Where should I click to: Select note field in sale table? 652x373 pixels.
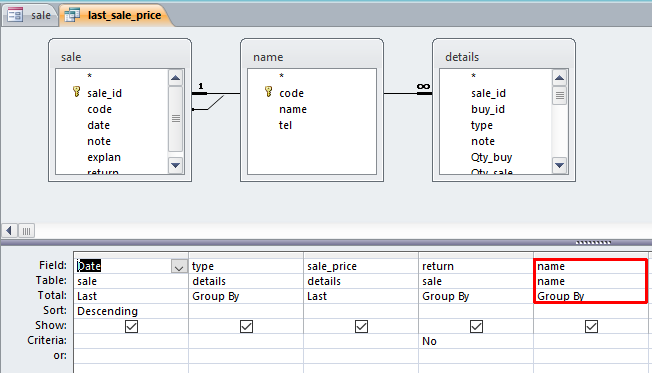(x=99, y=141)
